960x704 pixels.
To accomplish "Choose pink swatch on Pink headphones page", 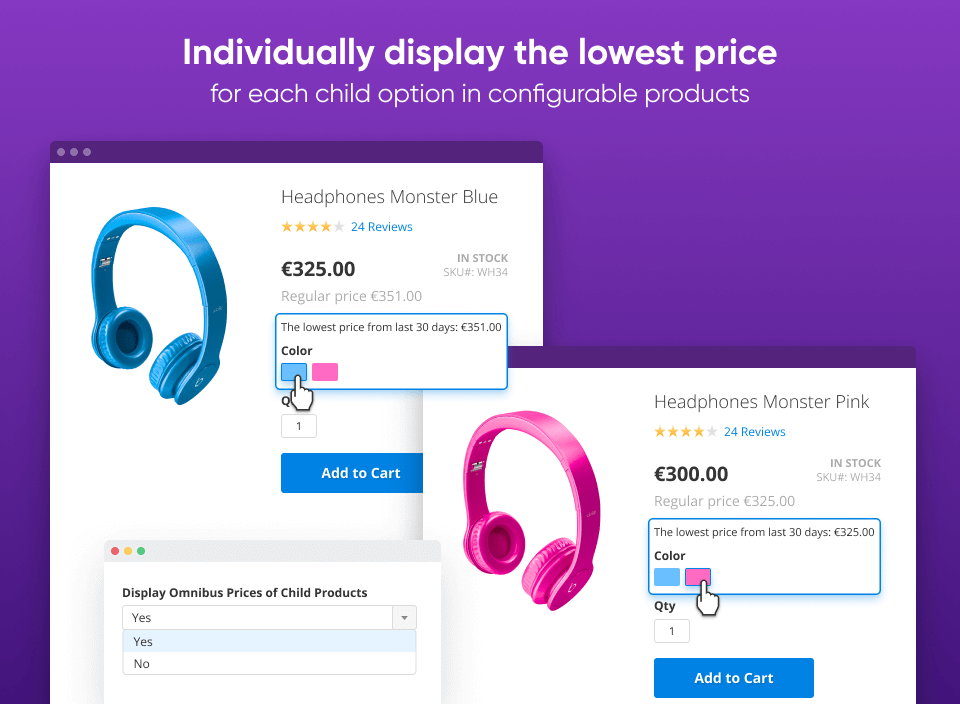I will (697, 577).
